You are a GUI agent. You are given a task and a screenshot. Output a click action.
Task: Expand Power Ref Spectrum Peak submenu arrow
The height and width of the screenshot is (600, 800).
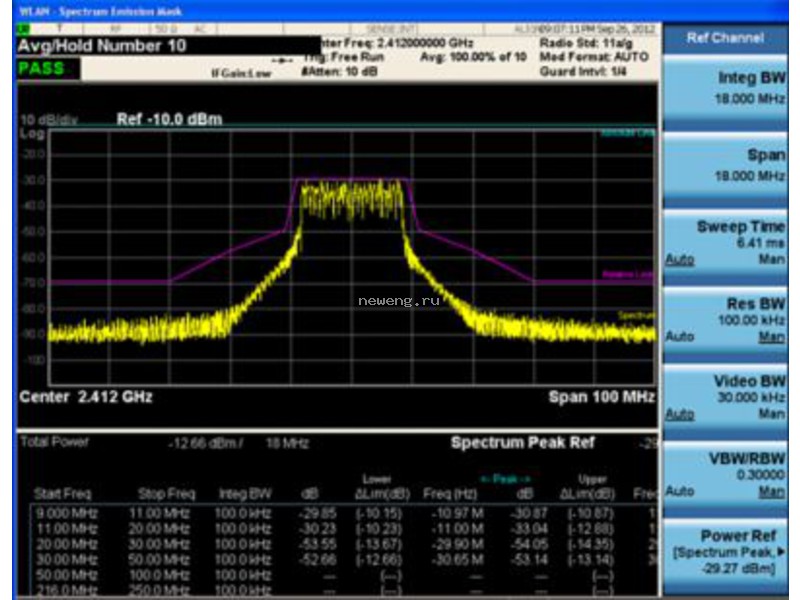(780, 552)
